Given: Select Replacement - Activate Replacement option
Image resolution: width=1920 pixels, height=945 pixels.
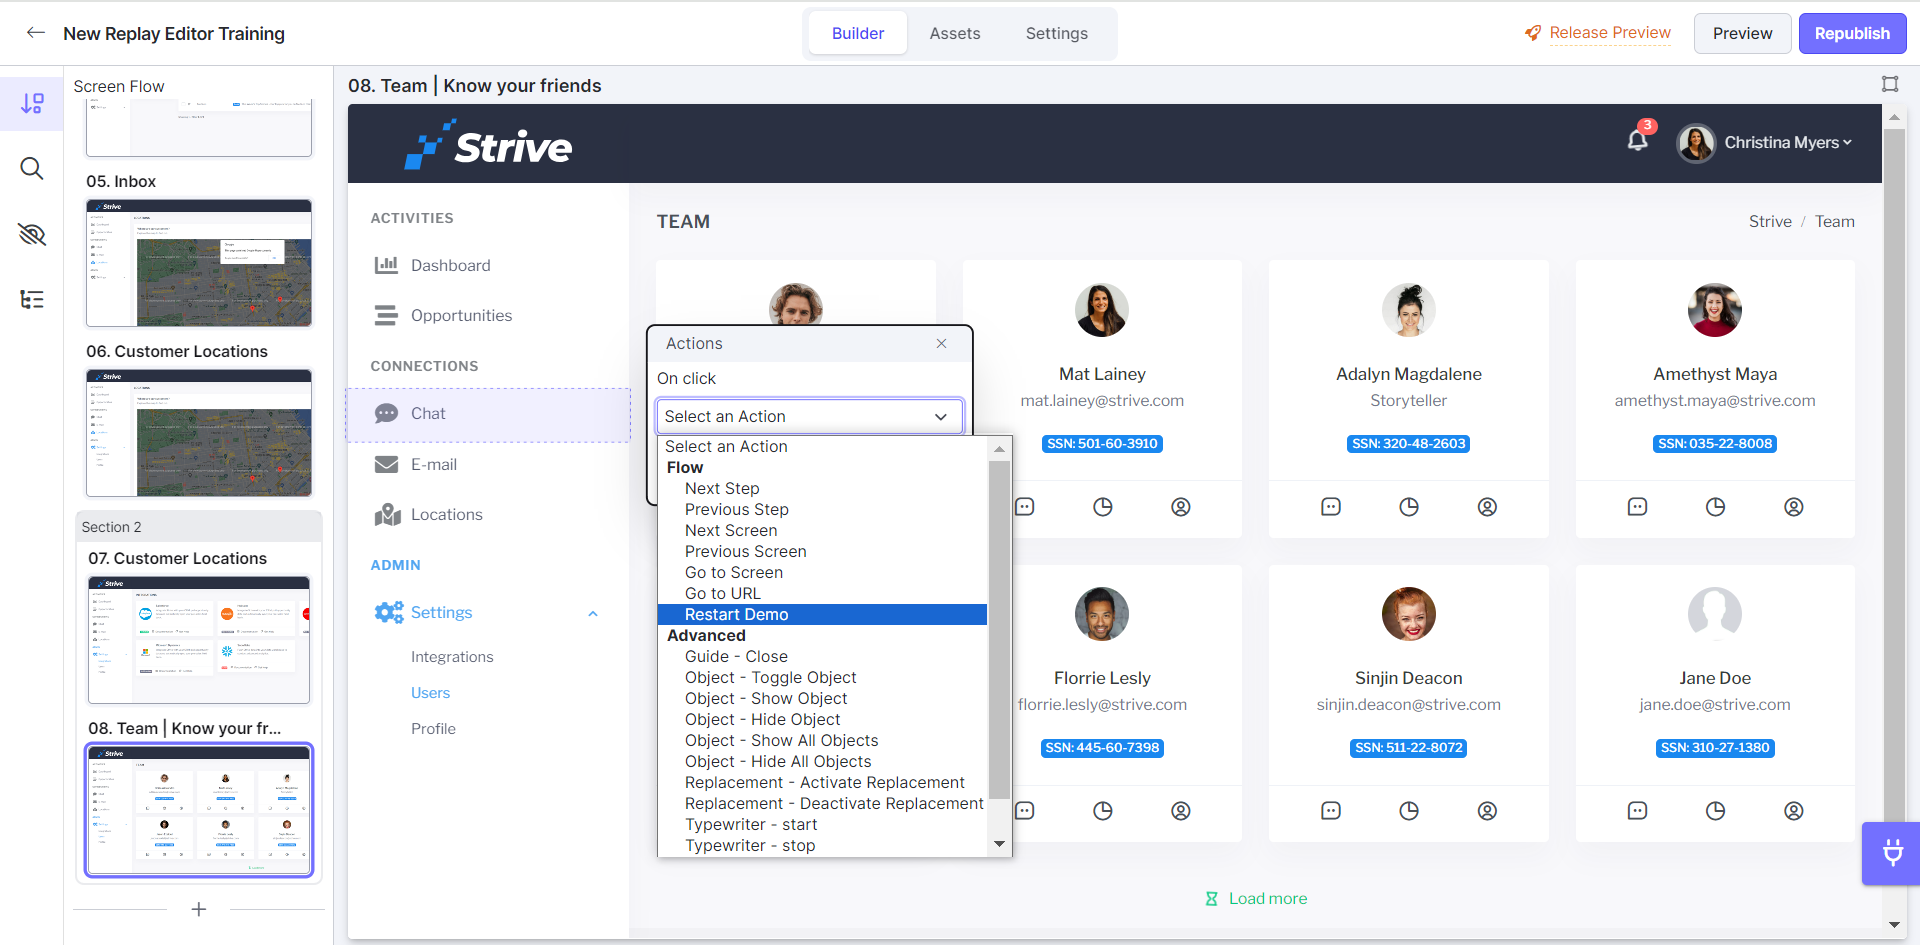Looking at the screenshot, I should 825,782.
